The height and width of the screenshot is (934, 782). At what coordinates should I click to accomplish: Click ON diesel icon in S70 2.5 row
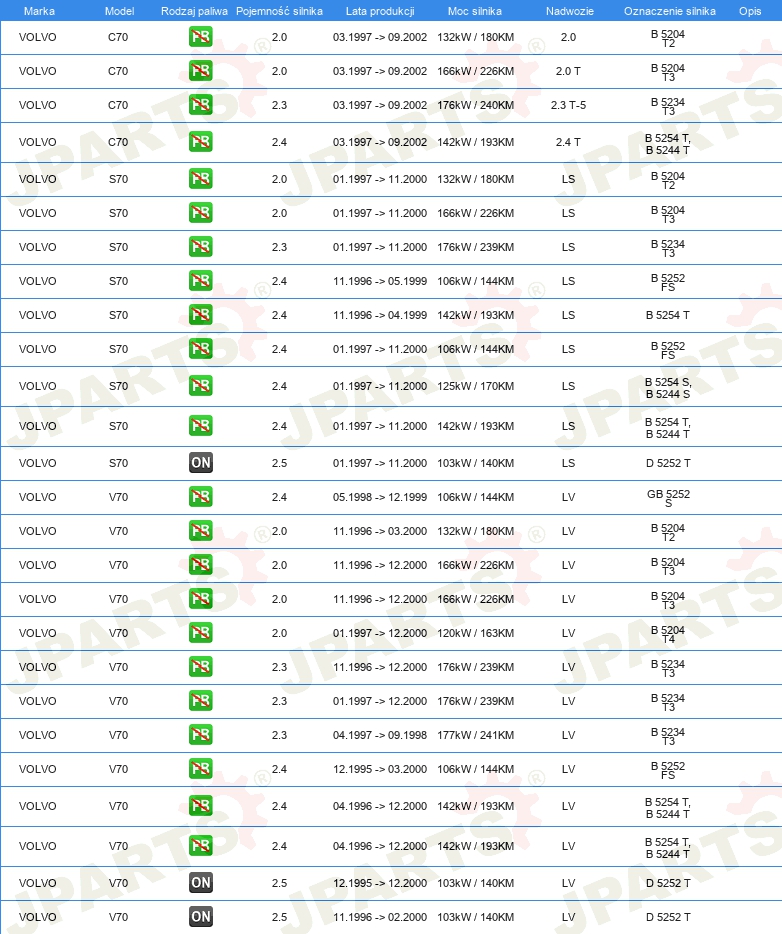(201, 463)
